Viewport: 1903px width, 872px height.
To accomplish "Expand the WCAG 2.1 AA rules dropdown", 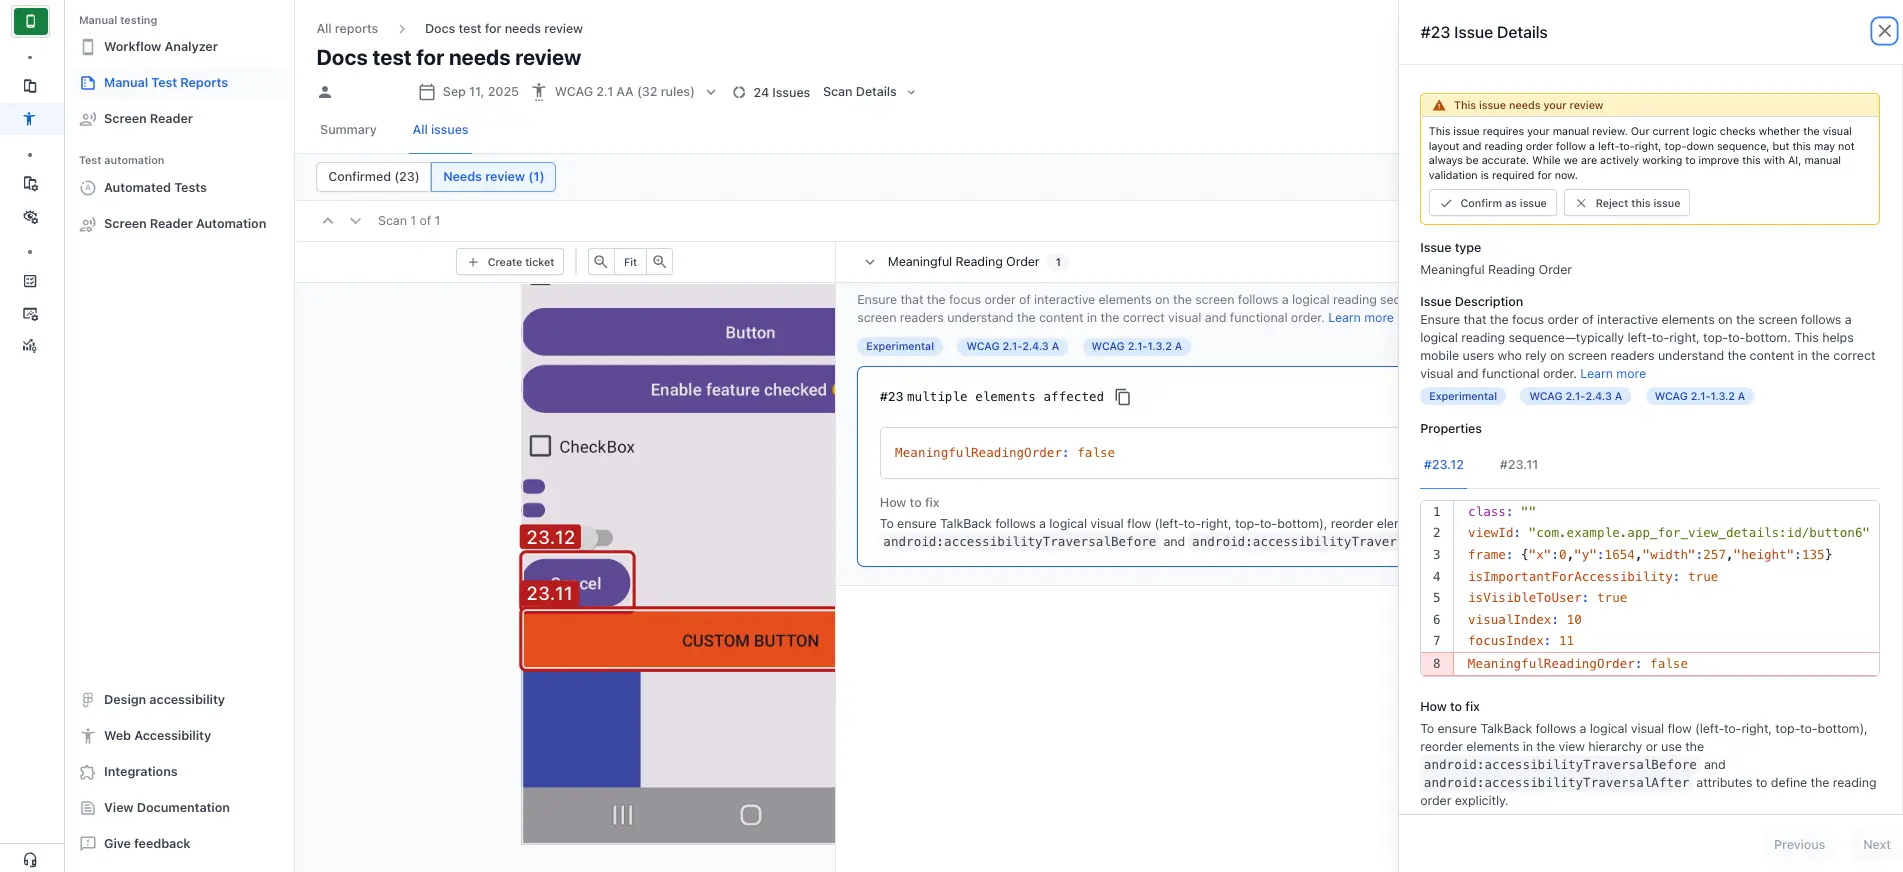I will click(711, 92).
